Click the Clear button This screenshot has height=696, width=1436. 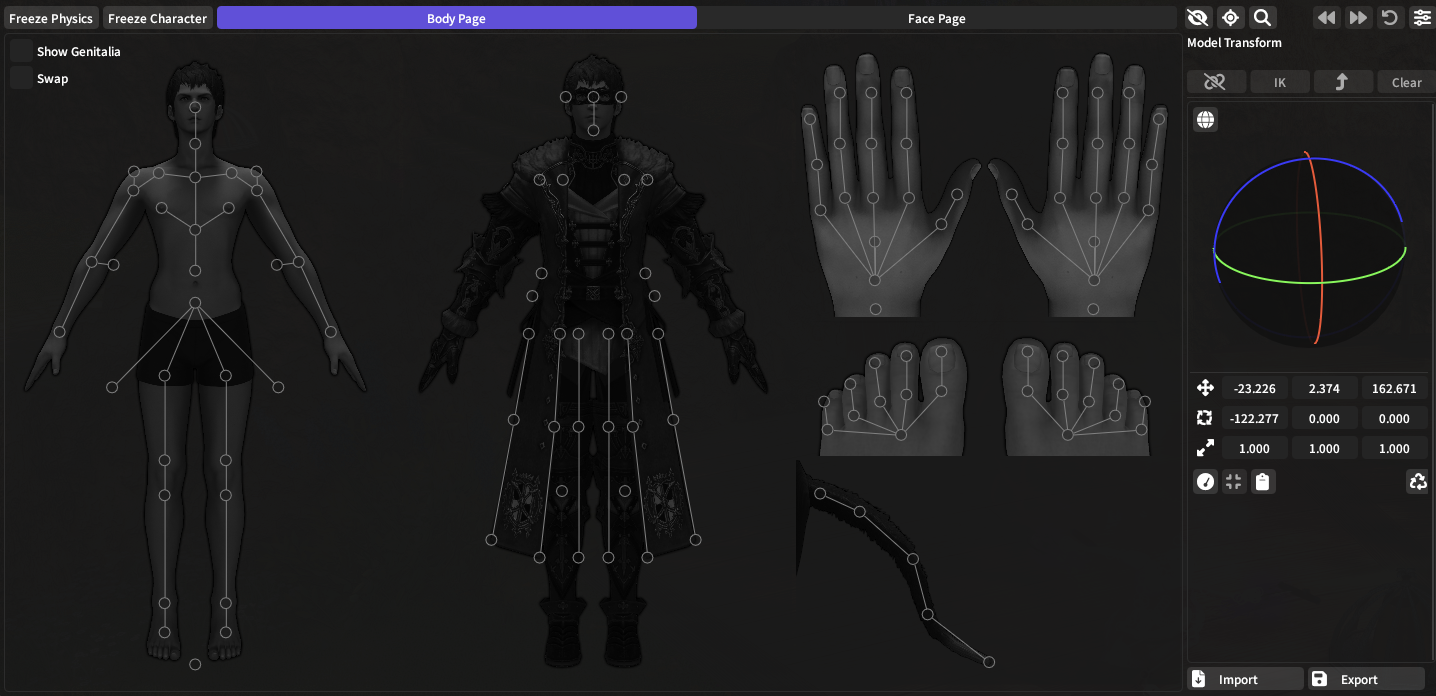click(1406, 82)
